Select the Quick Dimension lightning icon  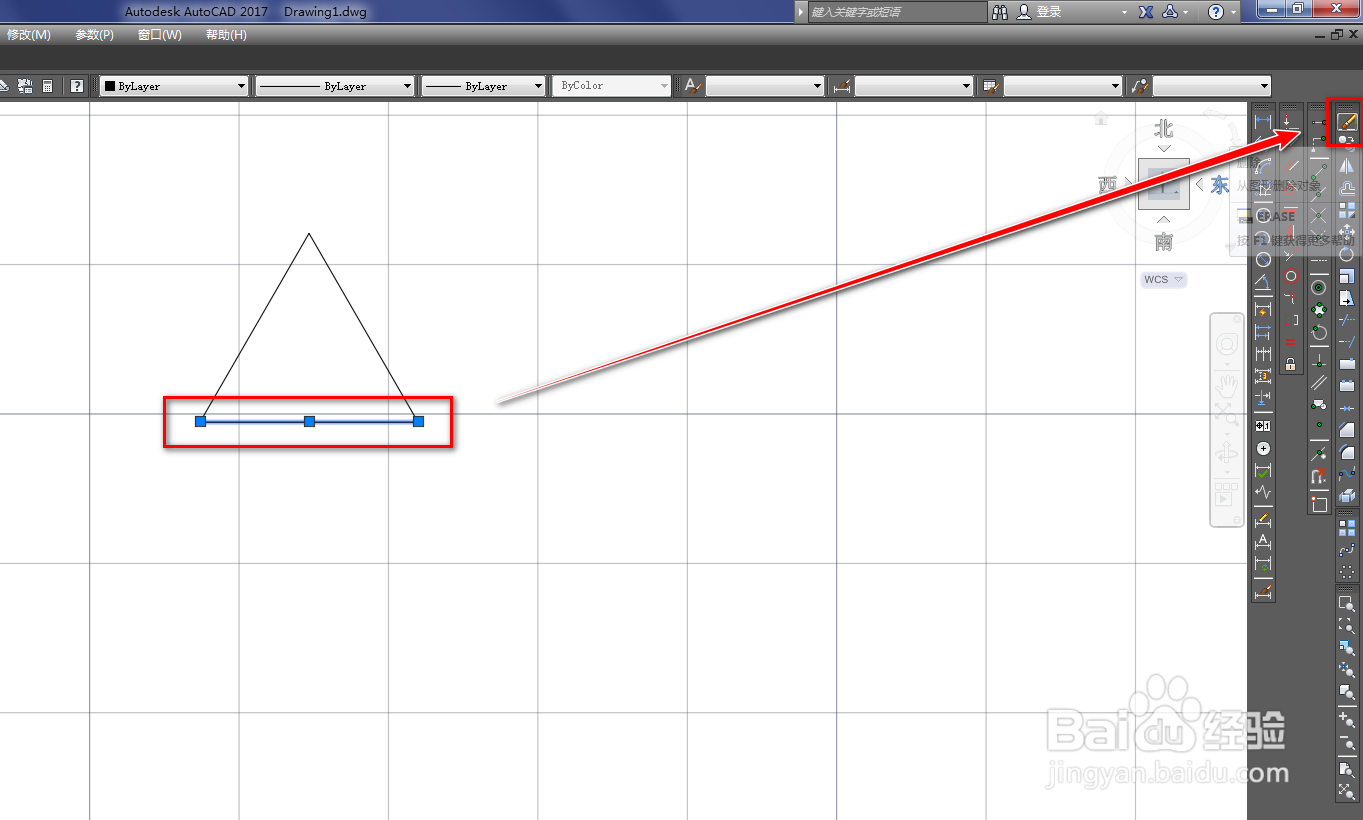[x=1263, y=310]
